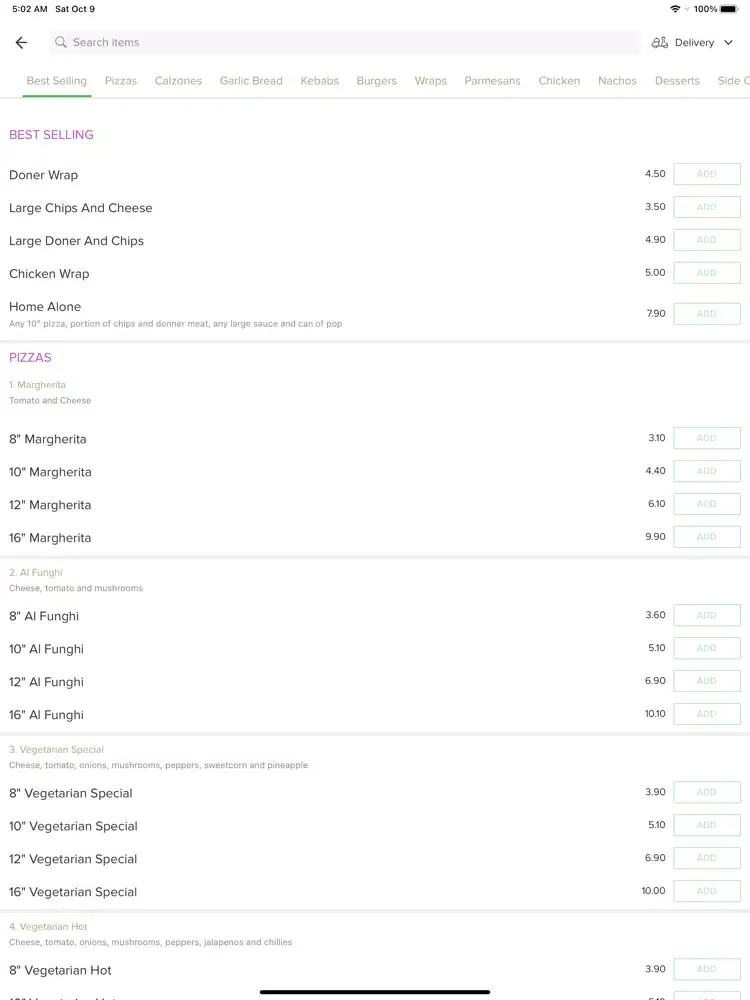The height and width of the screenshot is (1000, 750).
Task: Open the Delivery dropdown chevron
Action: 728,43
